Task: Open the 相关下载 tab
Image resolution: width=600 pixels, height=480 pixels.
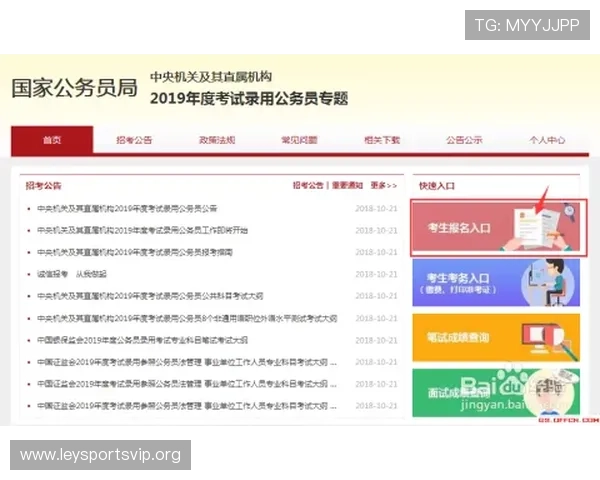Action: click(382, 140)
